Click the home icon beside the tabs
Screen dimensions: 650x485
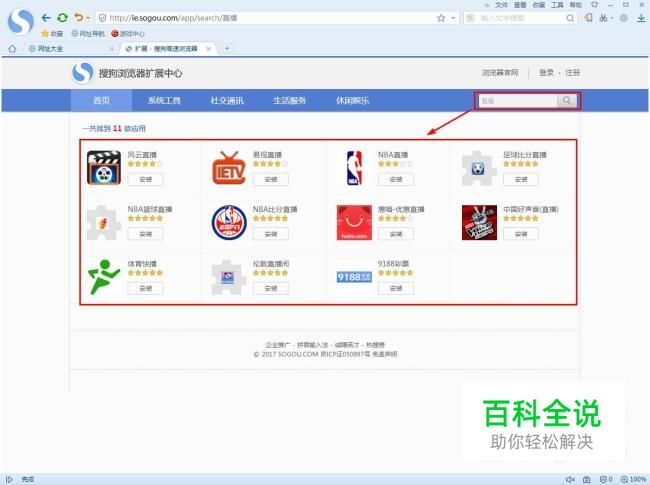[x=12, y=48]
